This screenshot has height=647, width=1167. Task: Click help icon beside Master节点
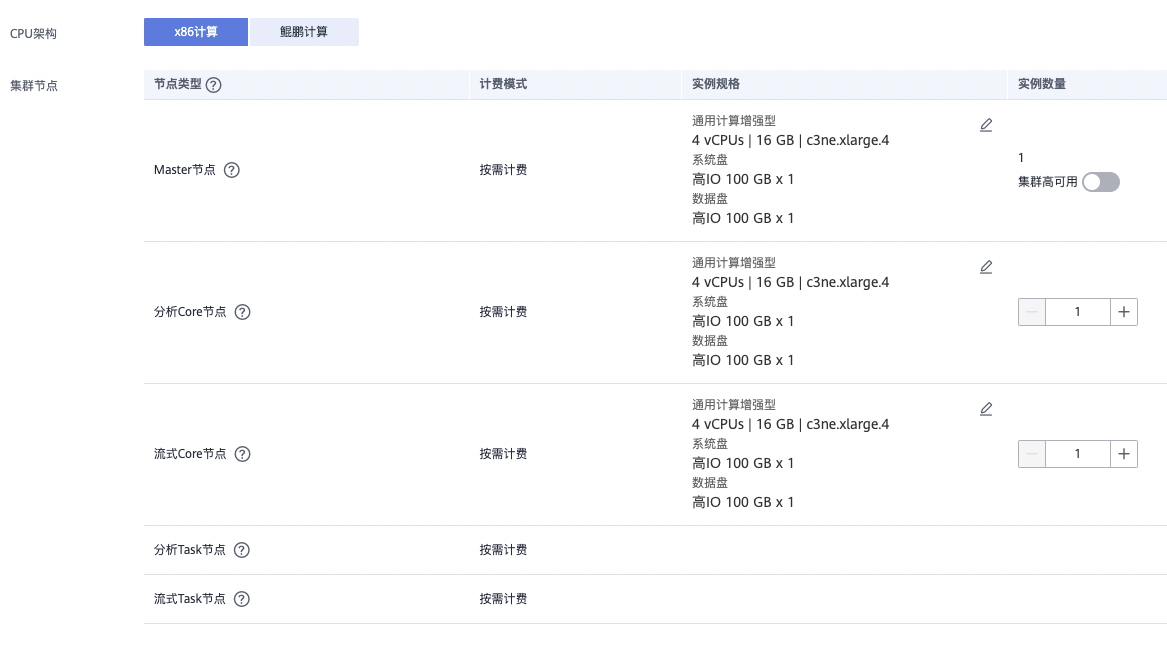(x=232, y=170)
